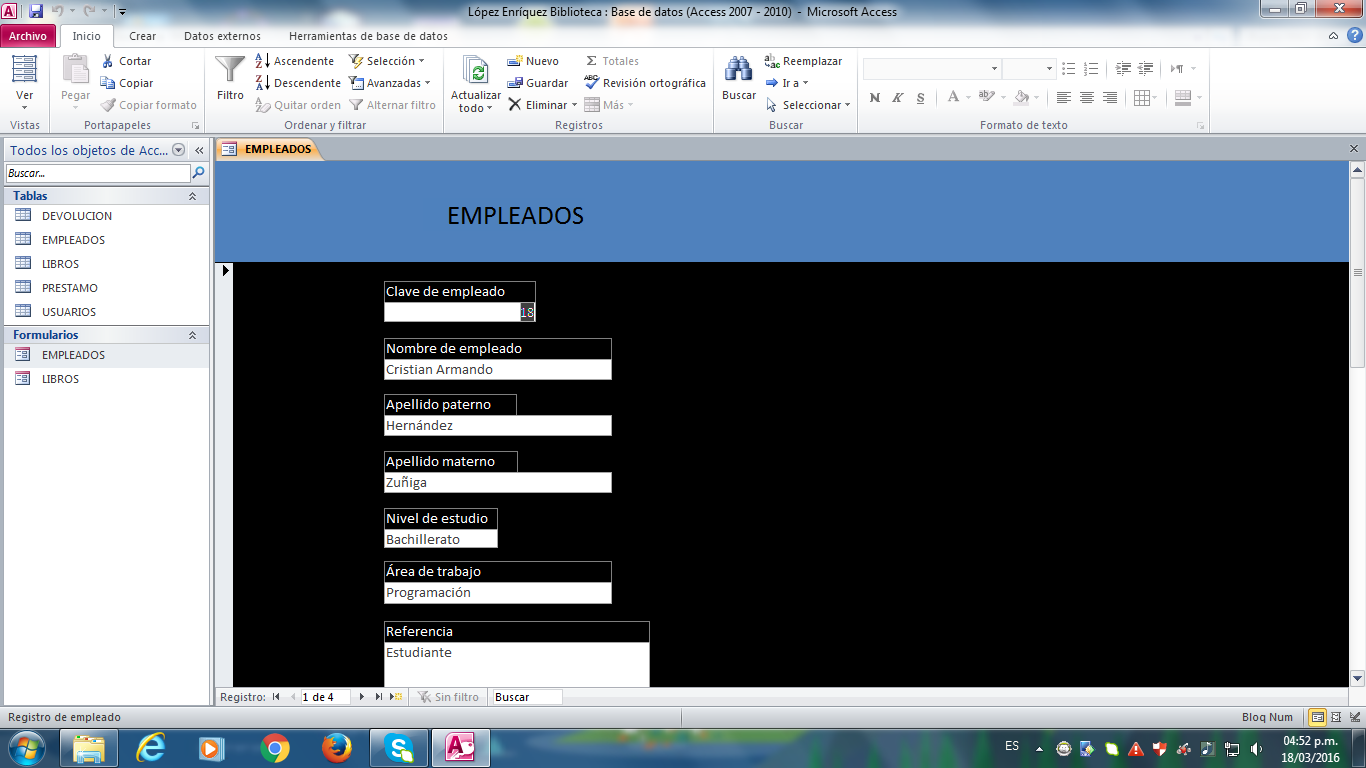The image size is (1366, 768).
Task: Open navigation pane category dropdown arrow
Action: 179,150
